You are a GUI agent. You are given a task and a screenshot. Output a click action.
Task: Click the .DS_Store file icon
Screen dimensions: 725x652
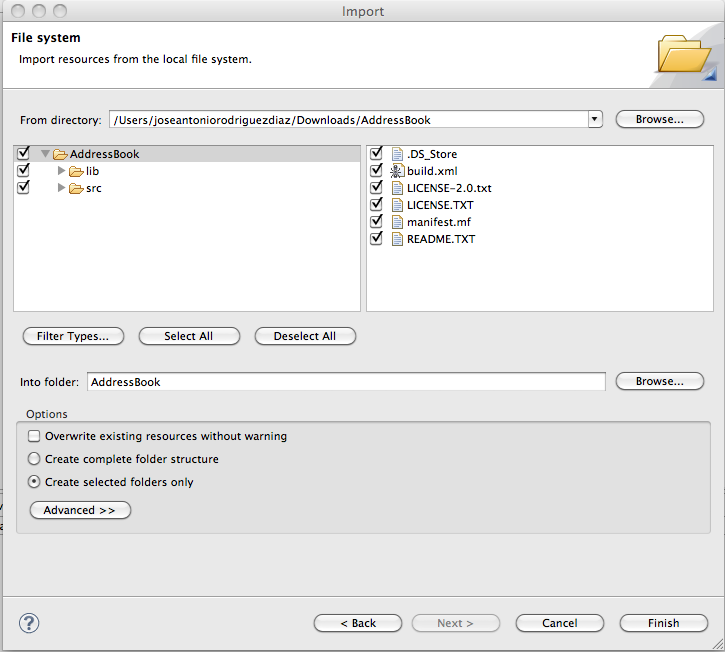[397, 154]
